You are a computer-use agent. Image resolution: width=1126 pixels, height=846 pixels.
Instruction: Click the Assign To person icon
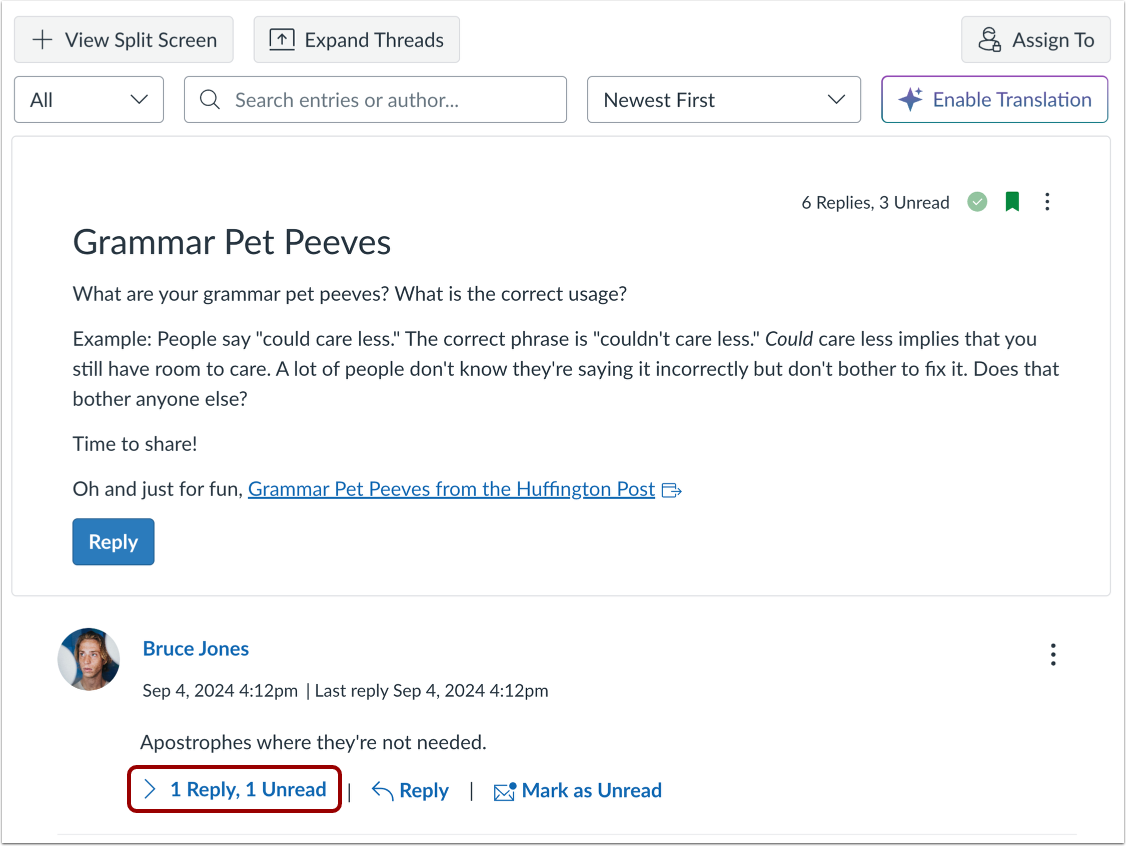(x=990, y=40)
